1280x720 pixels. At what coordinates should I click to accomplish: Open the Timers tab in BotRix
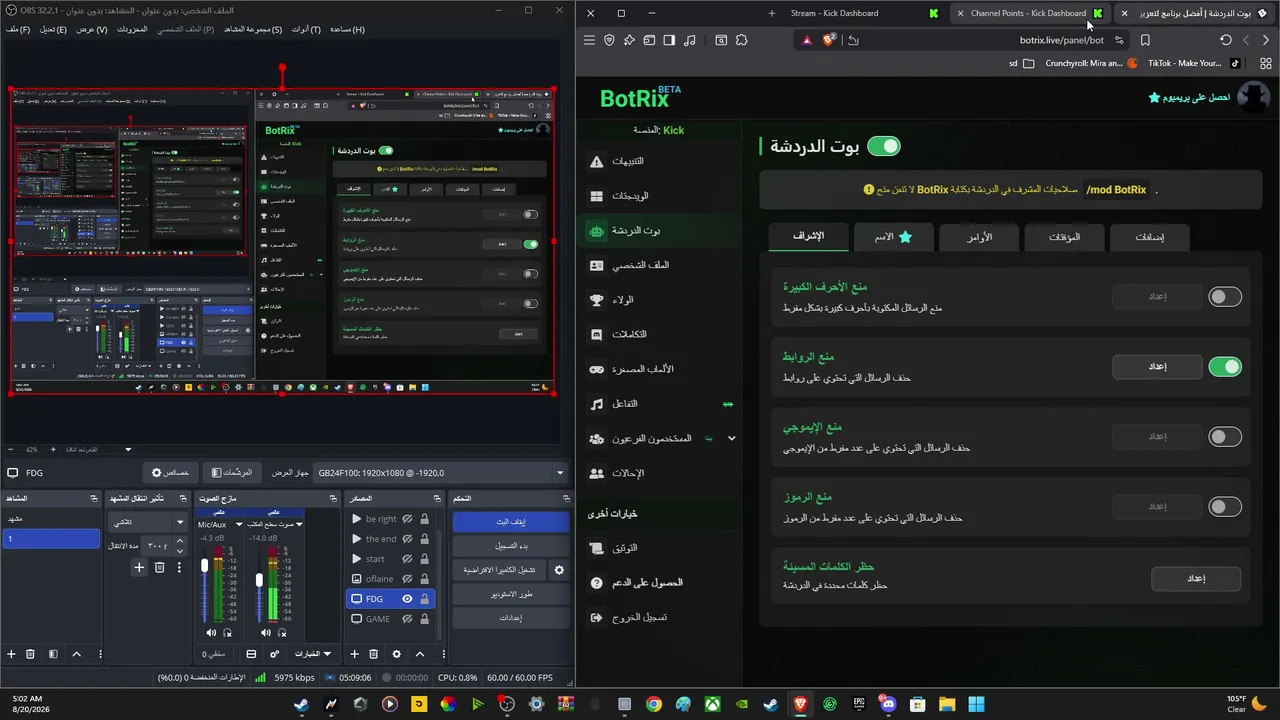coord(1064,237)
